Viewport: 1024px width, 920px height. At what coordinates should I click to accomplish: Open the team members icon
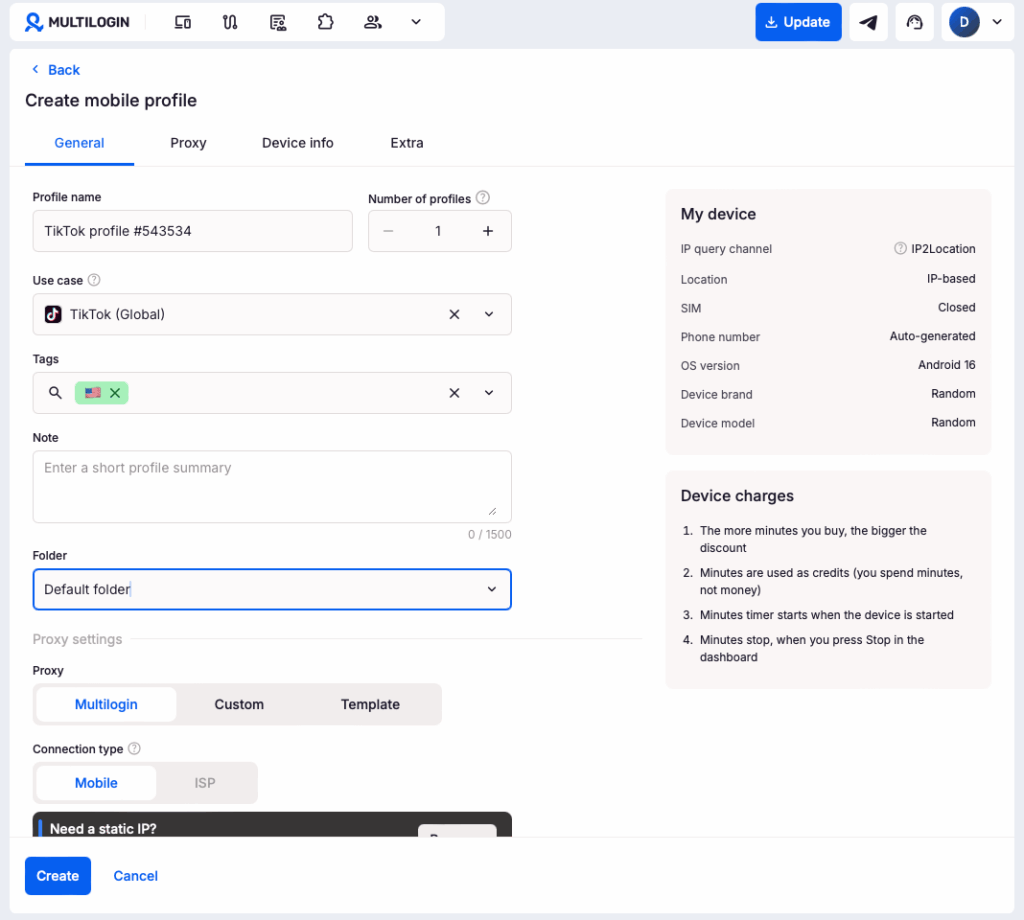click(373, 22)
